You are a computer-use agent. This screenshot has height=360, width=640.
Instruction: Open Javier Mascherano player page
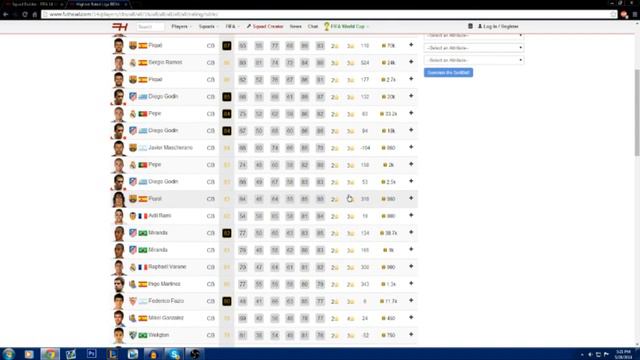click(171, 147)
